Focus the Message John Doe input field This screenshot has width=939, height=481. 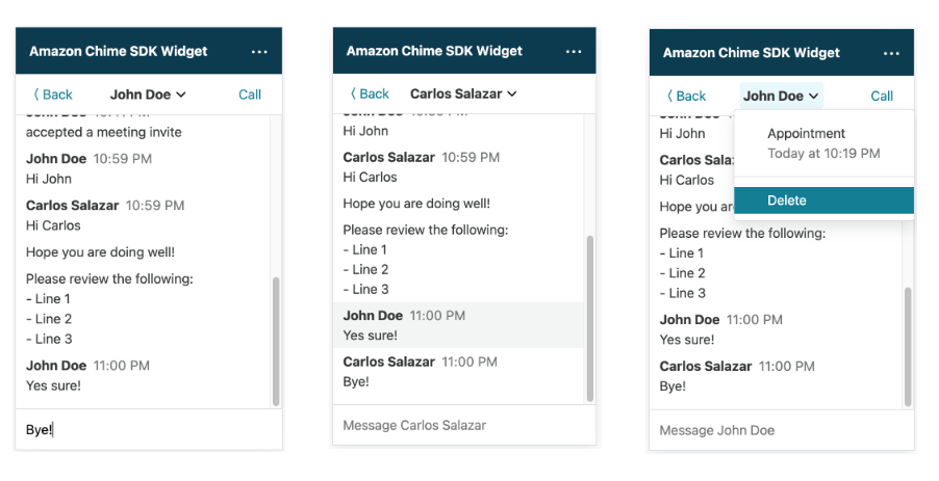coord(781,430)
